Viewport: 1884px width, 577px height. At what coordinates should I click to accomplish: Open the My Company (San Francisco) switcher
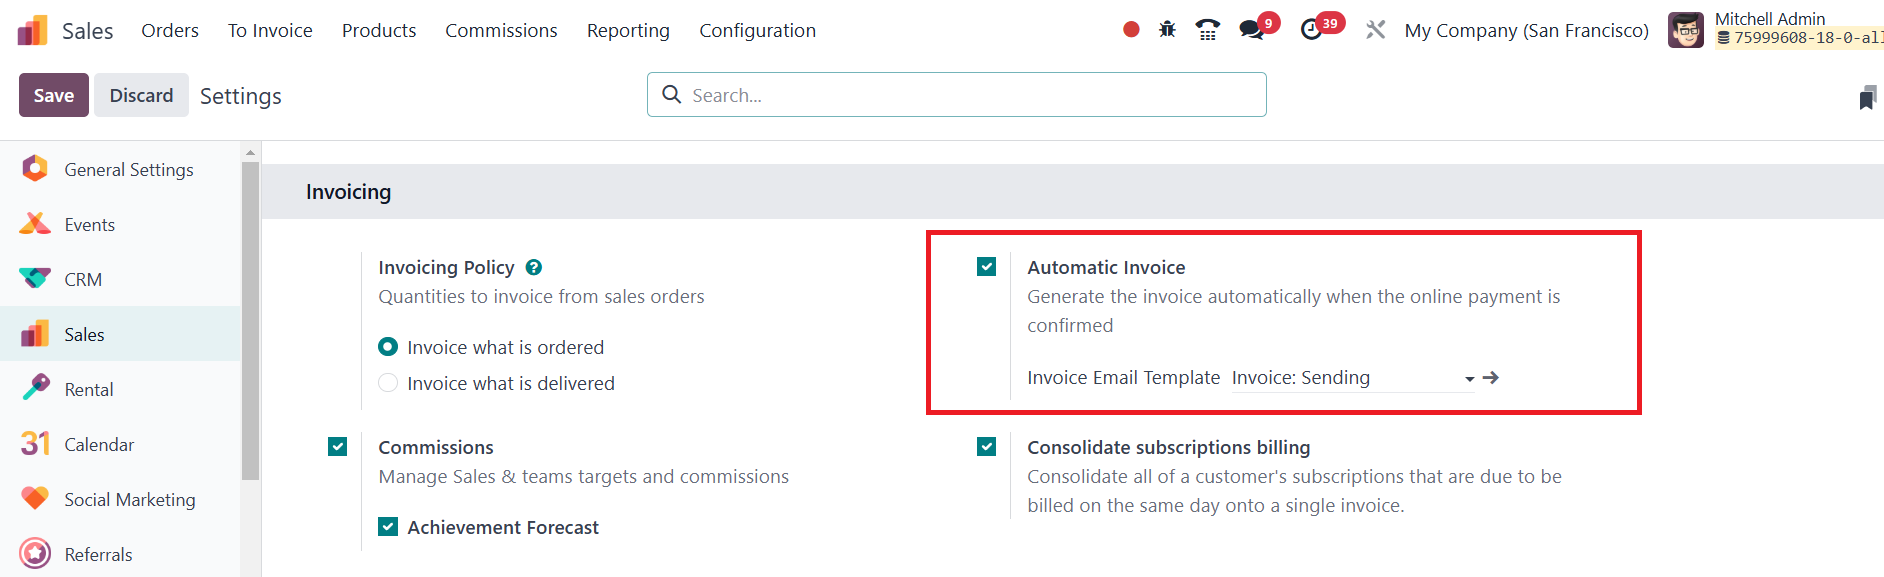coord(1526,30)
